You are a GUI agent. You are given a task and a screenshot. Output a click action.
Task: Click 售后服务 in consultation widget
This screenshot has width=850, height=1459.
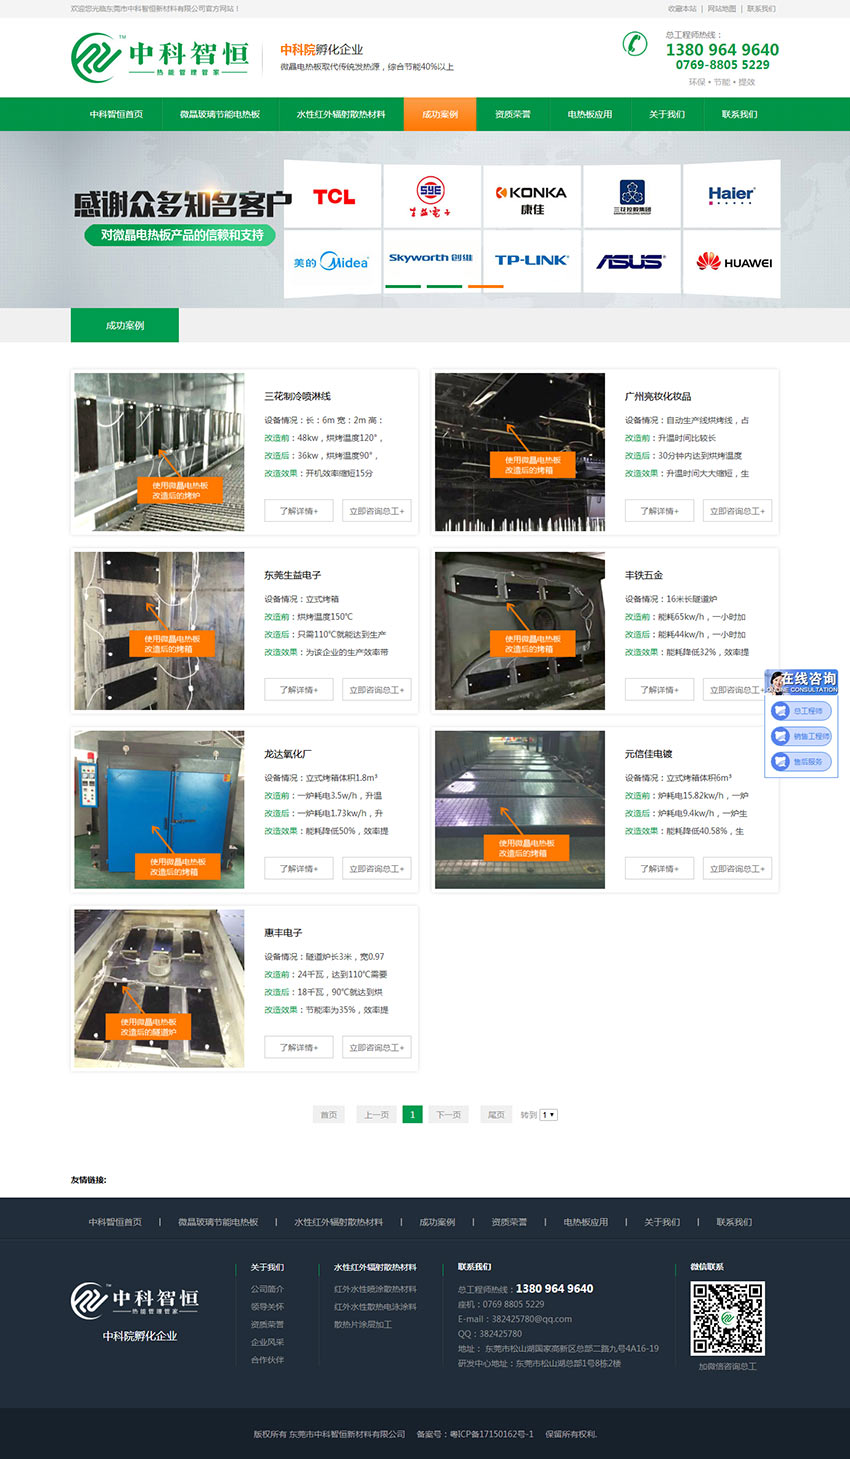point(801,762)
